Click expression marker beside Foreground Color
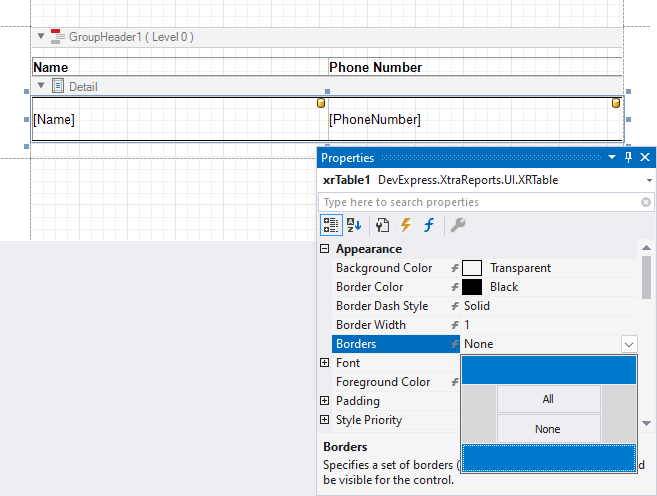The height and width of the screenshot is (496, 657). pos(455,382)
